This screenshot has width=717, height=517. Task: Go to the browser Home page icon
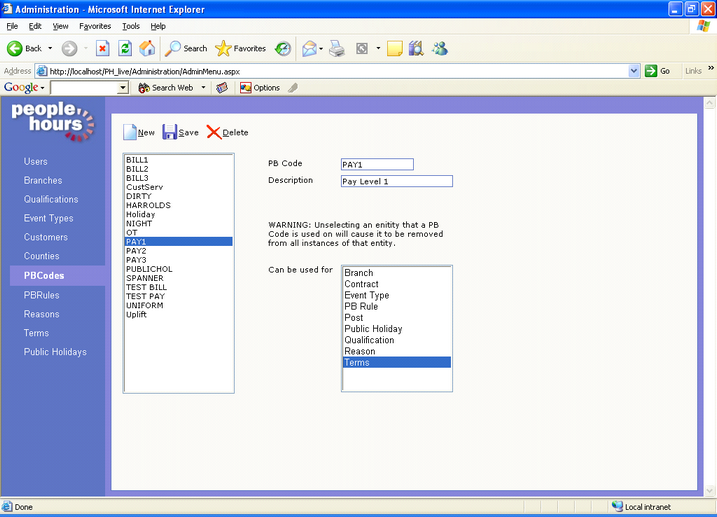pos(148,48)
